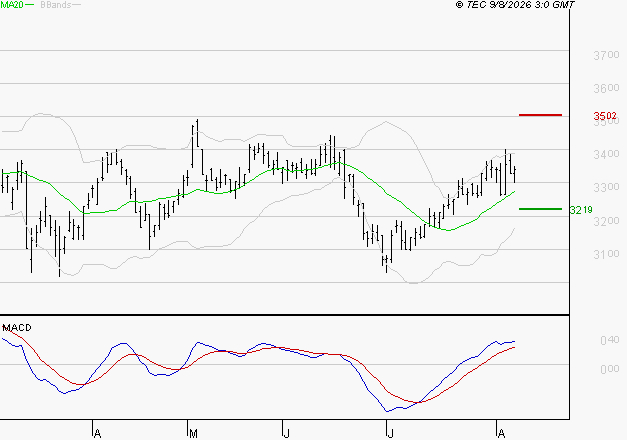Click the first J month marker
The height and width of the screenshot is (440, 627).
[x=286, y=434]
